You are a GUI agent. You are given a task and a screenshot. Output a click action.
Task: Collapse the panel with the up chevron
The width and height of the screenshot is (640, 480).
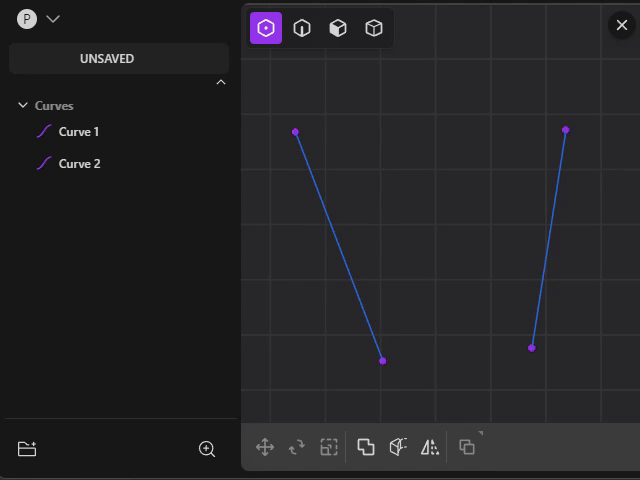coord(221,82)
